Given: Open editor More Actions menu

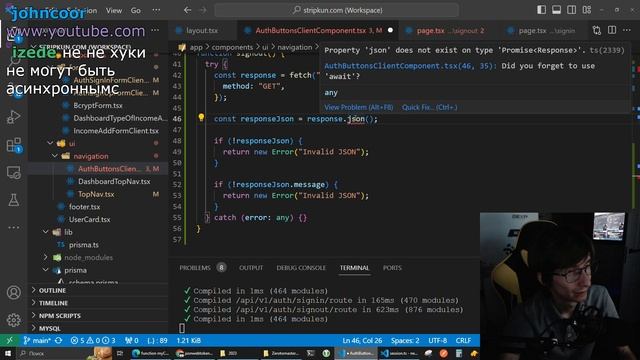Looking at the screenshot, I should (627, 30).
